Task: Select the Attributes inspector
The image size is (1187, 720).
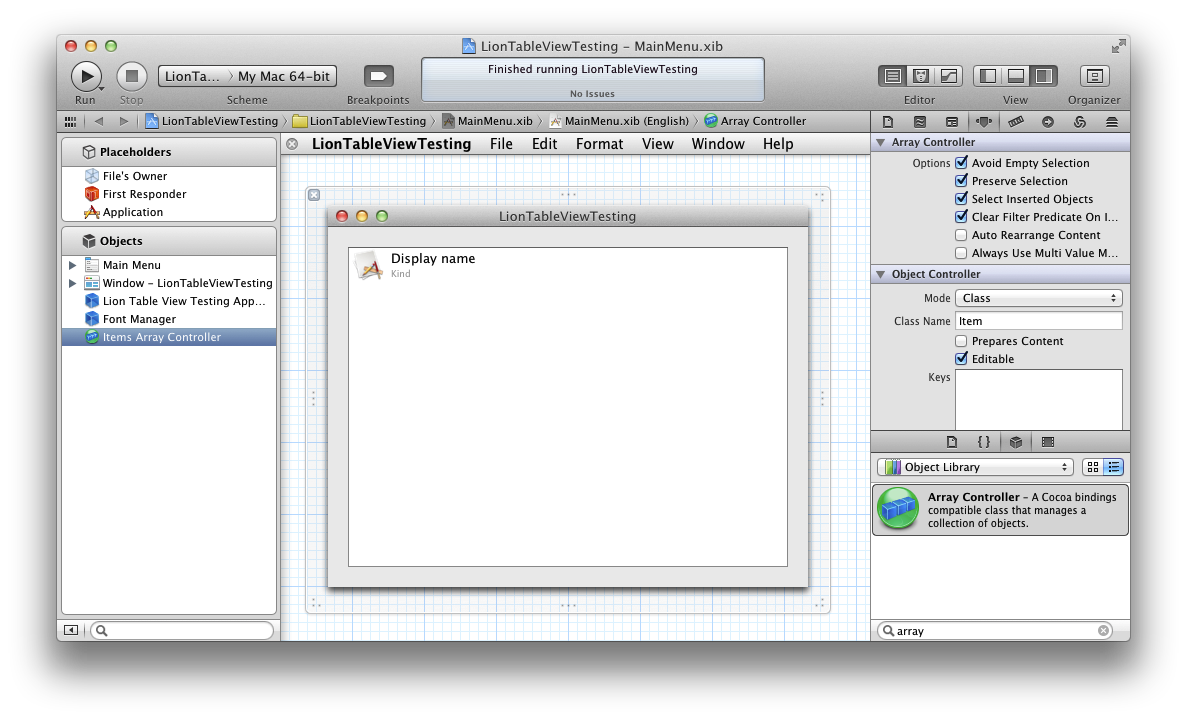Action: [x=983, y=121]
